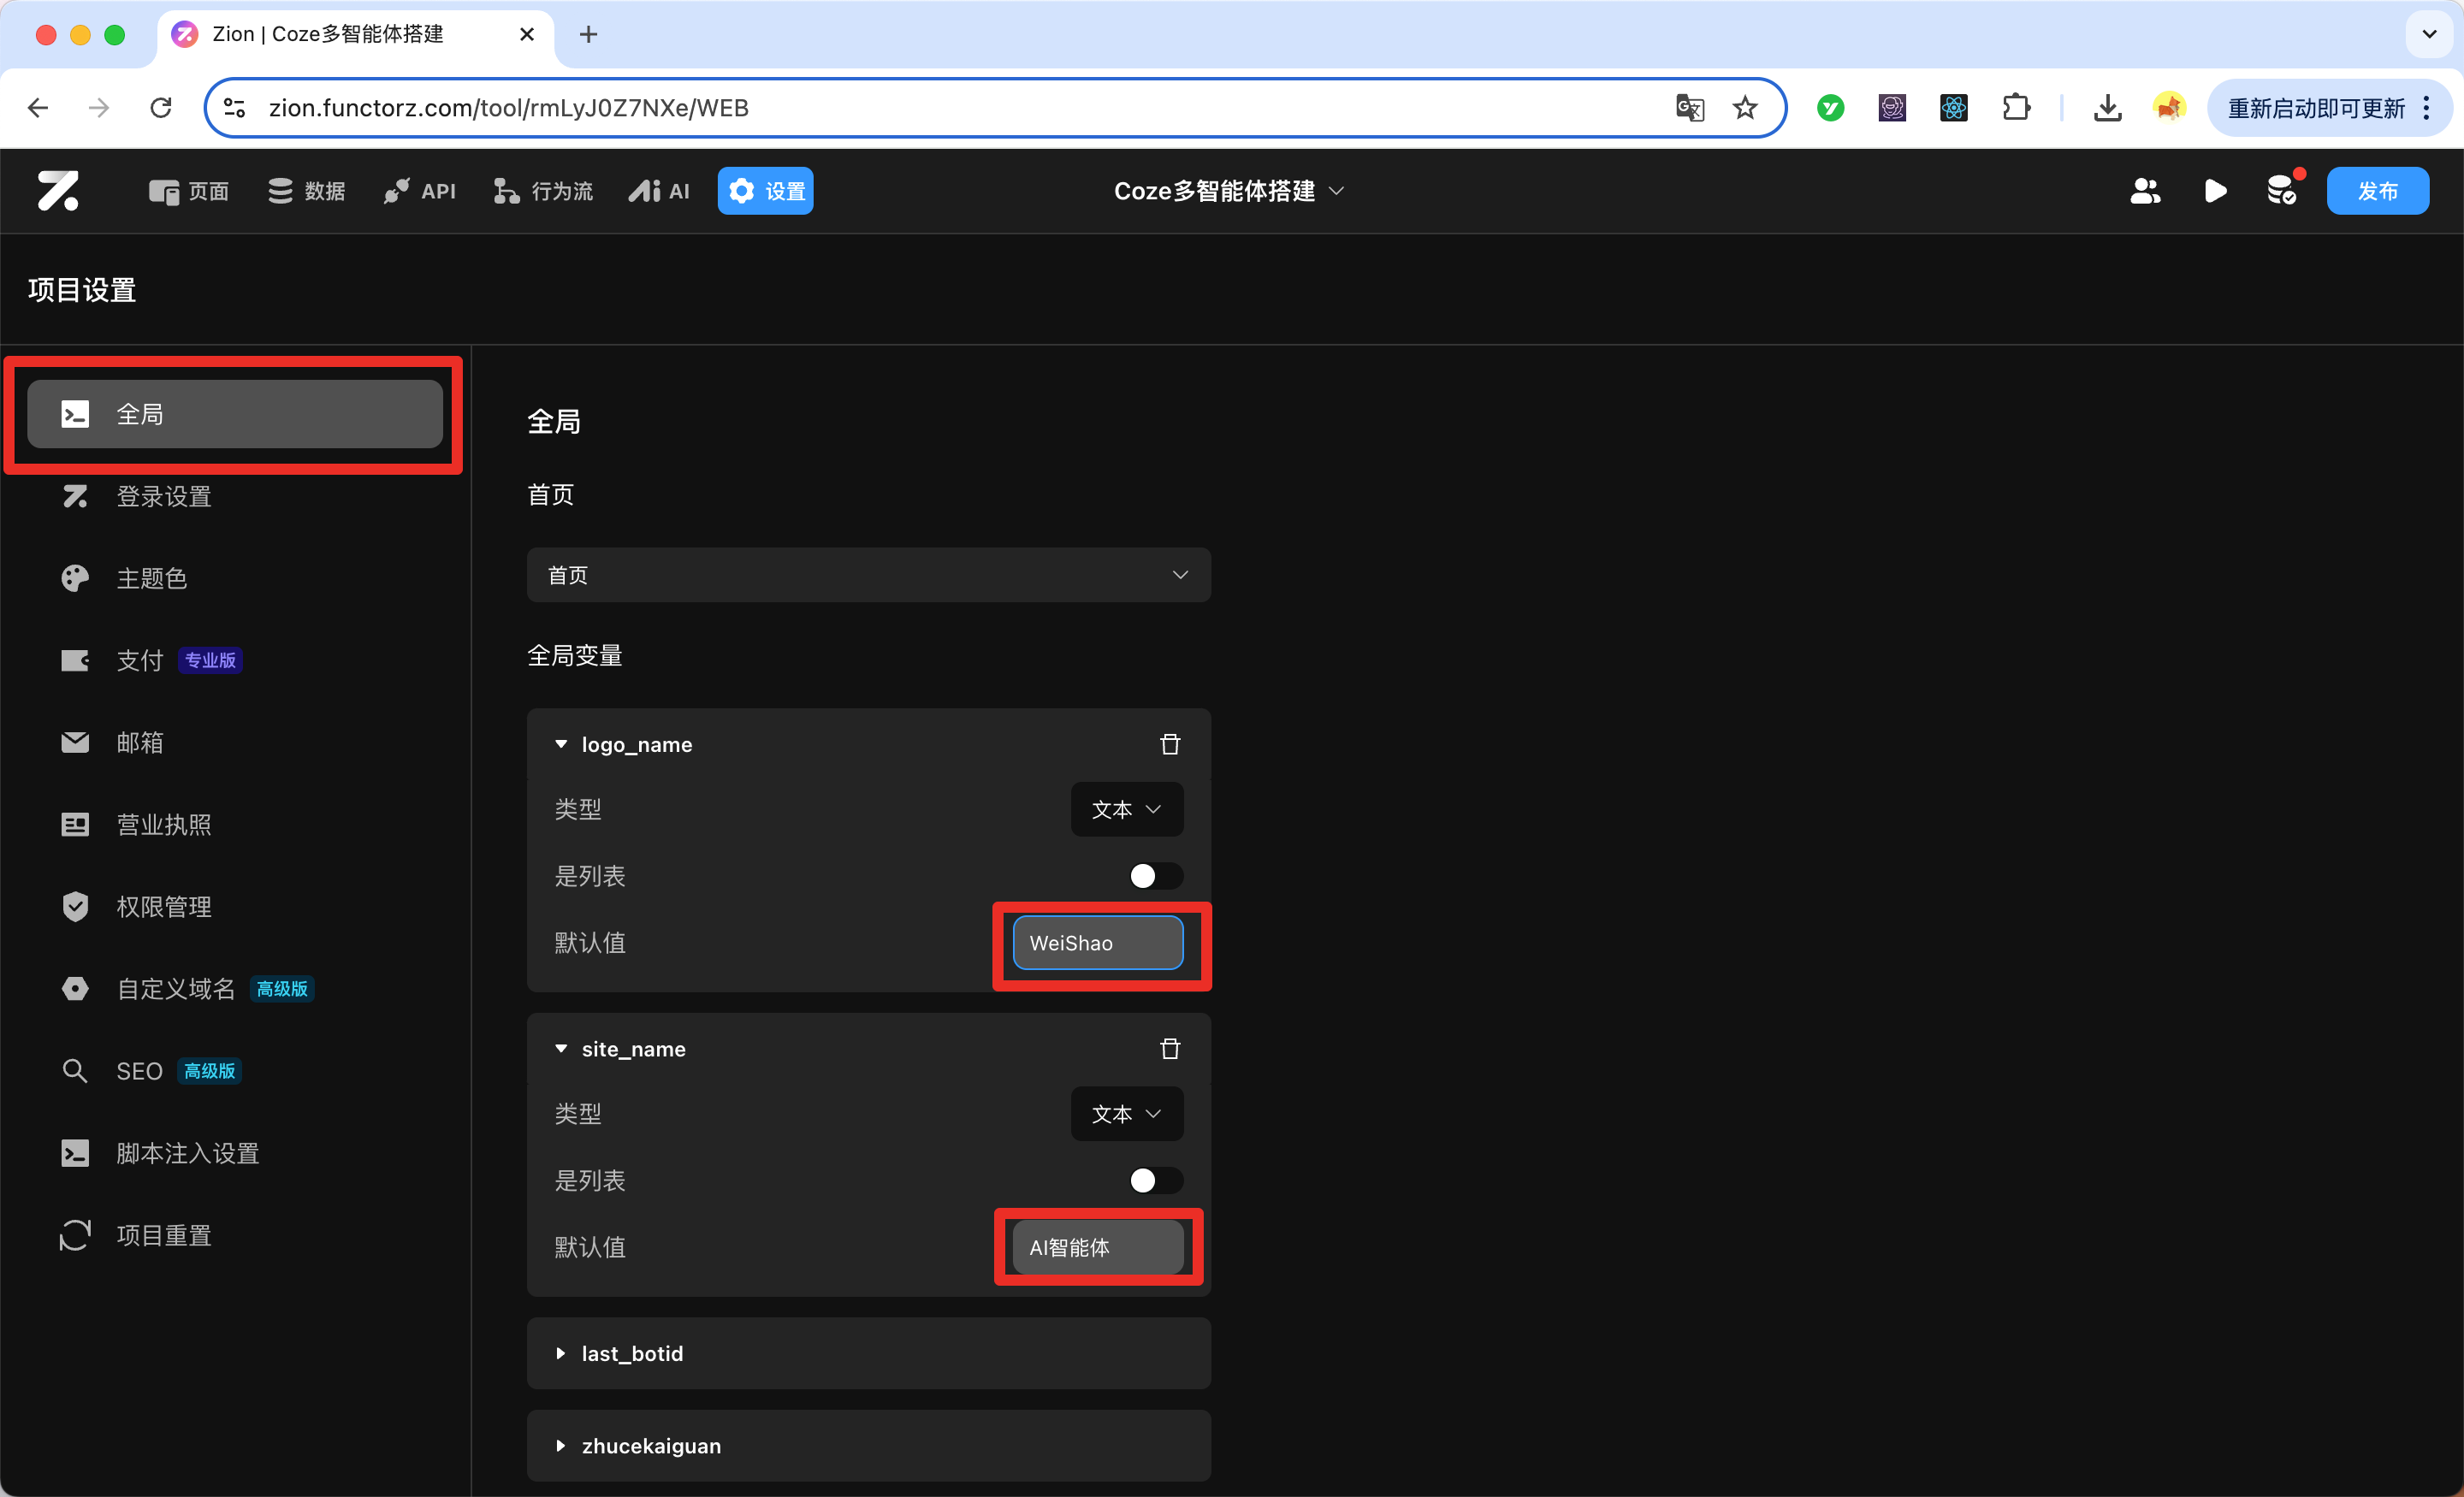Open the database sync status icon

[2283, 189]
